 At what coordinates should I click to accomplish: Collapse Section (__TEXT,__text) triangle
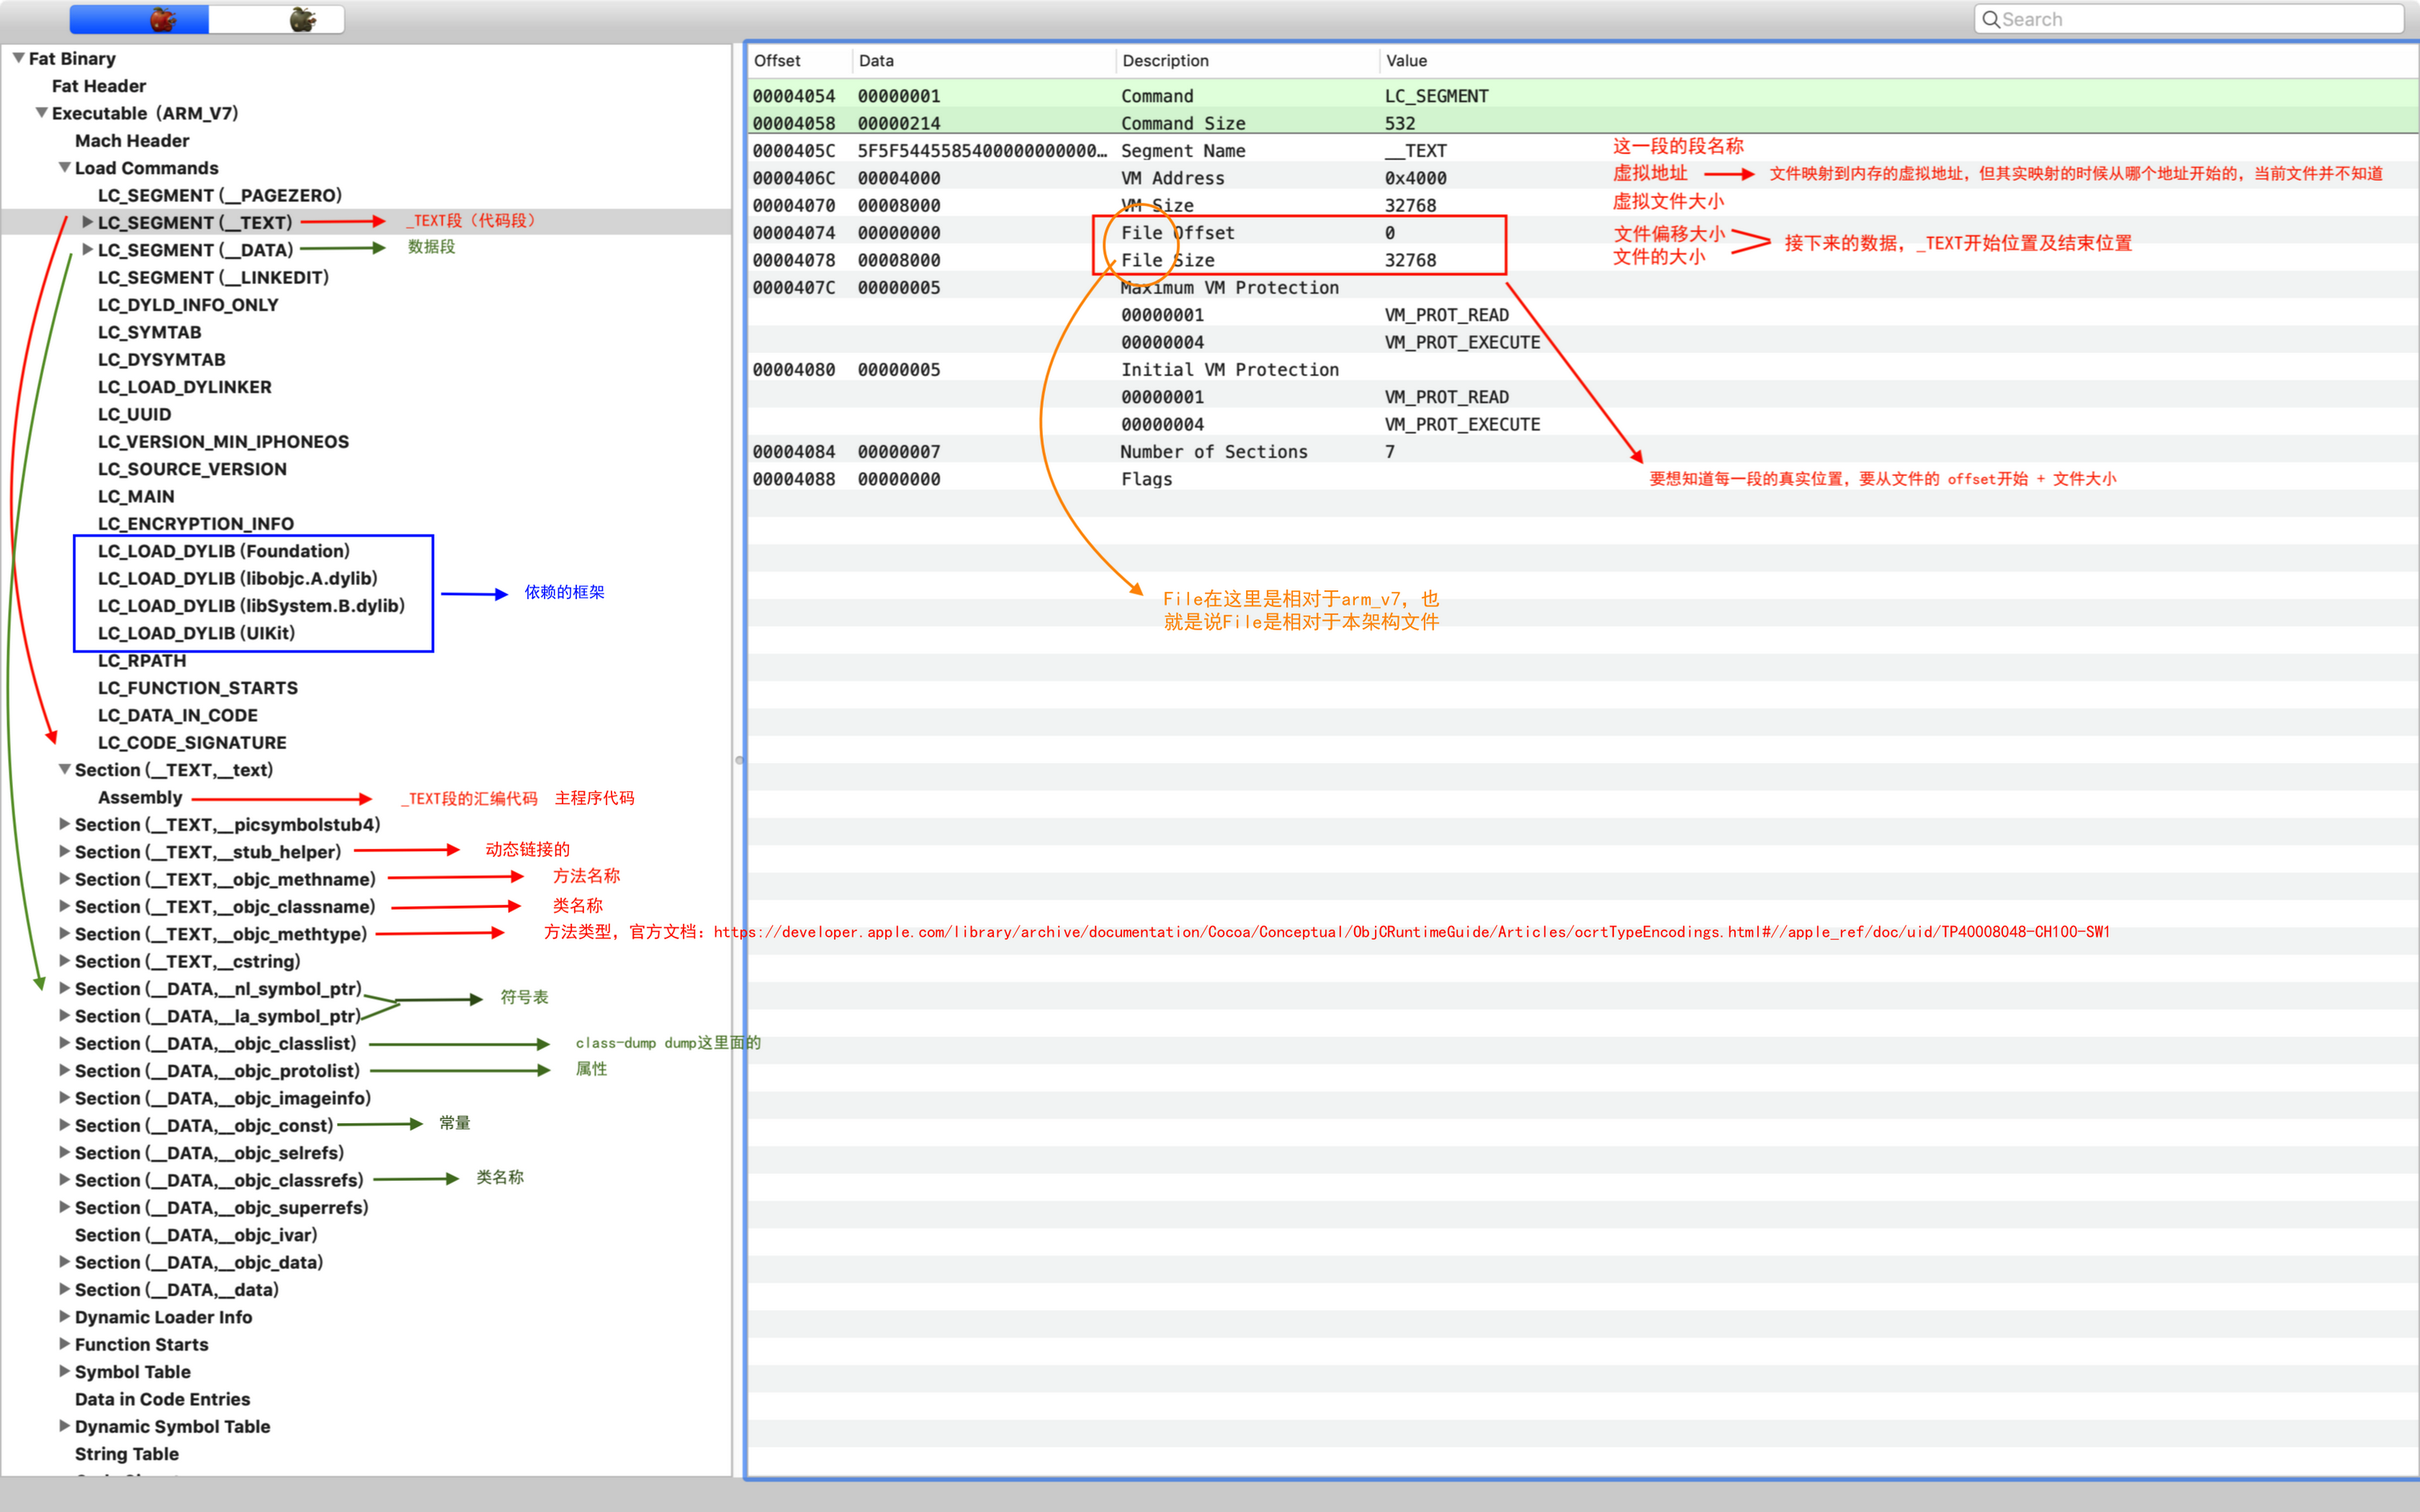tap(64, 769)
